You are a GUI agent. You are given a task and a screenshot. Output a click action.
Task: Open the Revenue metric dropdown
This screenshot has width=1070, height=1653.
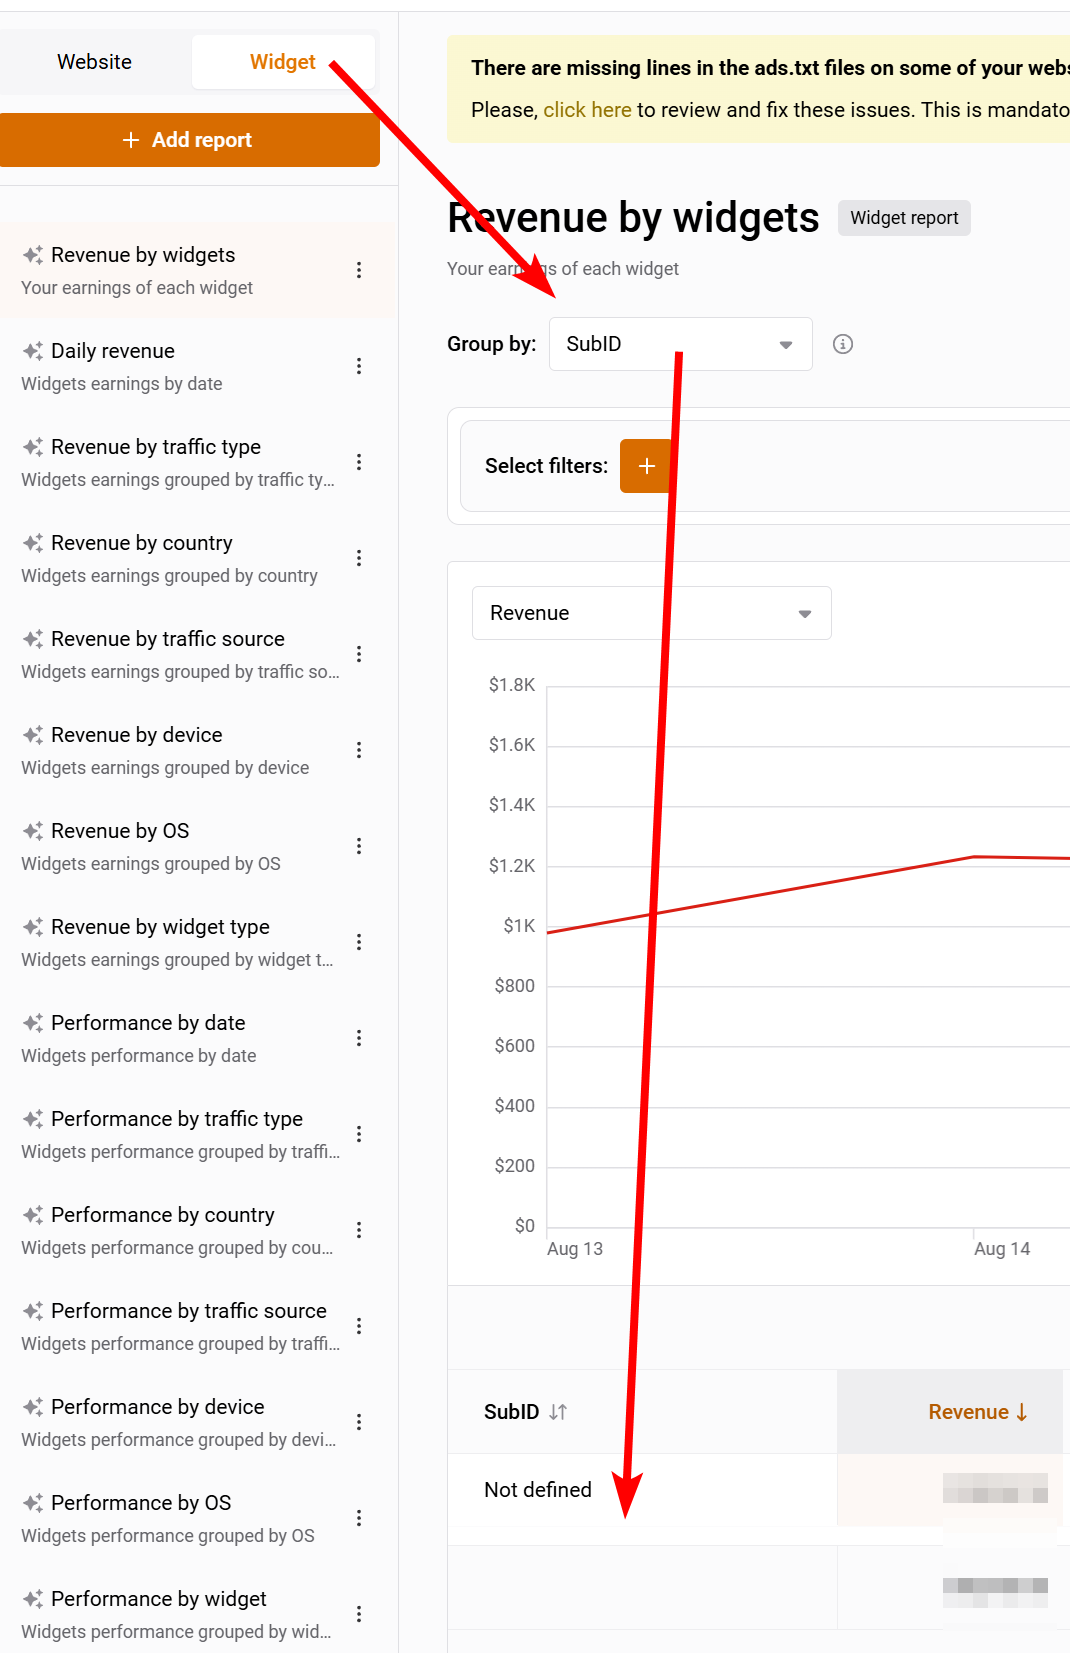point(651,613)
